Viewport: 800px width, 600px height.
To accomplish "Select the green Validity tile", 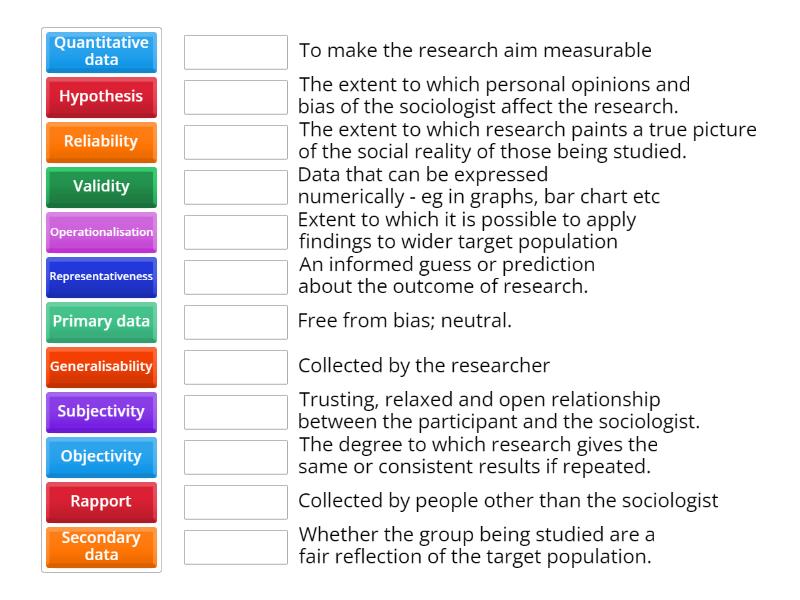I will click(101, 187).
